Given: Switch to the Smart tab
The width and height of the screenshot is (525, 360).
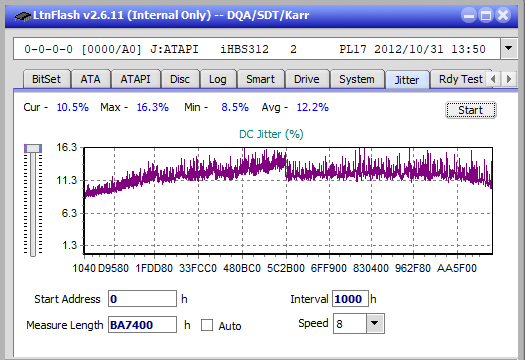Looking at the screenshot, I should coord(260,79).
